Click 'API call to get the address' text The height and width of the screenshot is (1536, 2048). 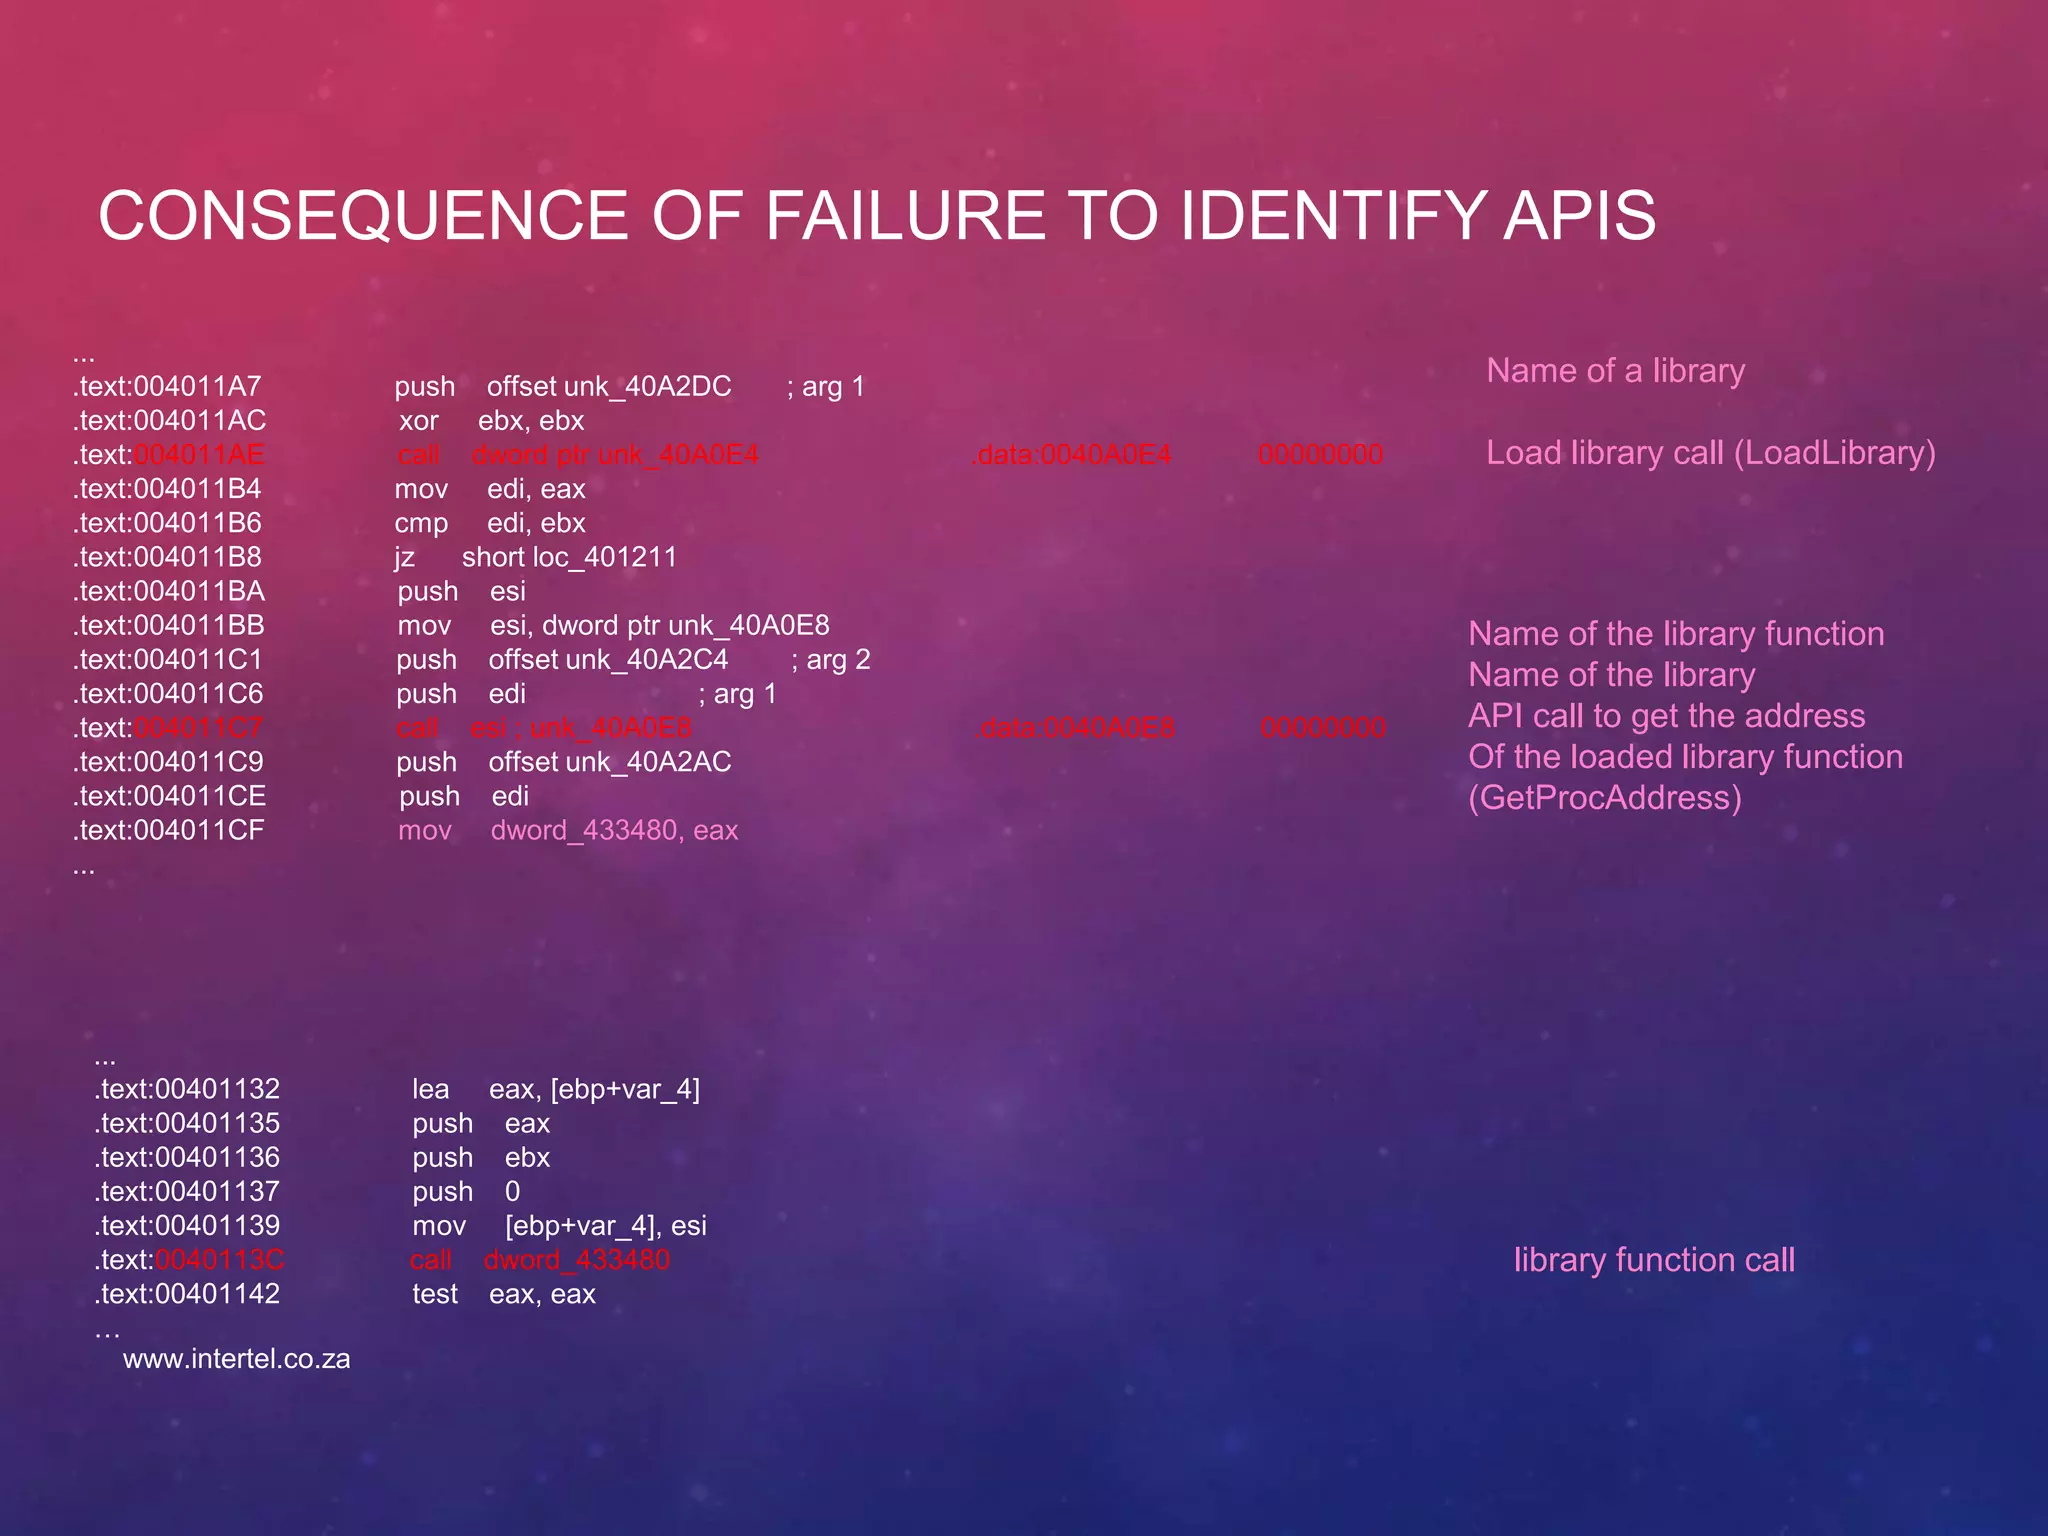point(1667,716)
